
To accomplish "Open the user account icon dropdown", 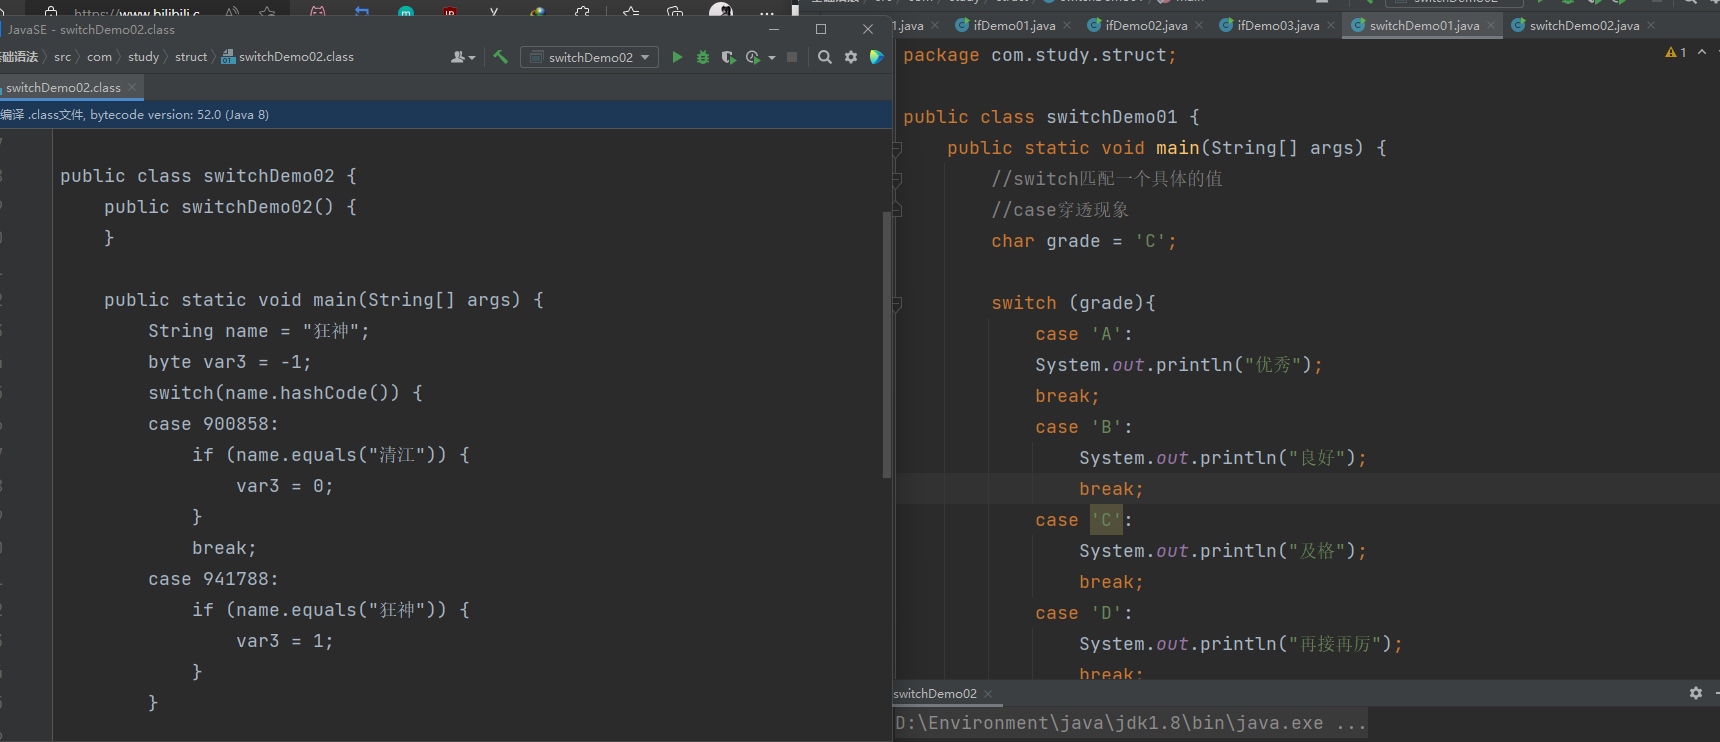I will [462, 57].
